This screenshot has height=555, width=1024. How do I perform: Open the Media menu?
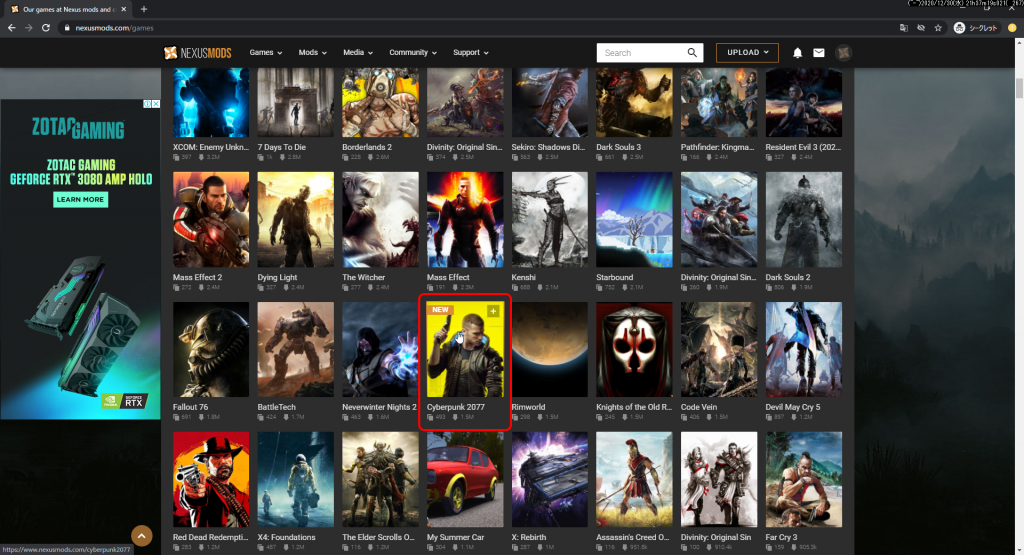point(357,52)
